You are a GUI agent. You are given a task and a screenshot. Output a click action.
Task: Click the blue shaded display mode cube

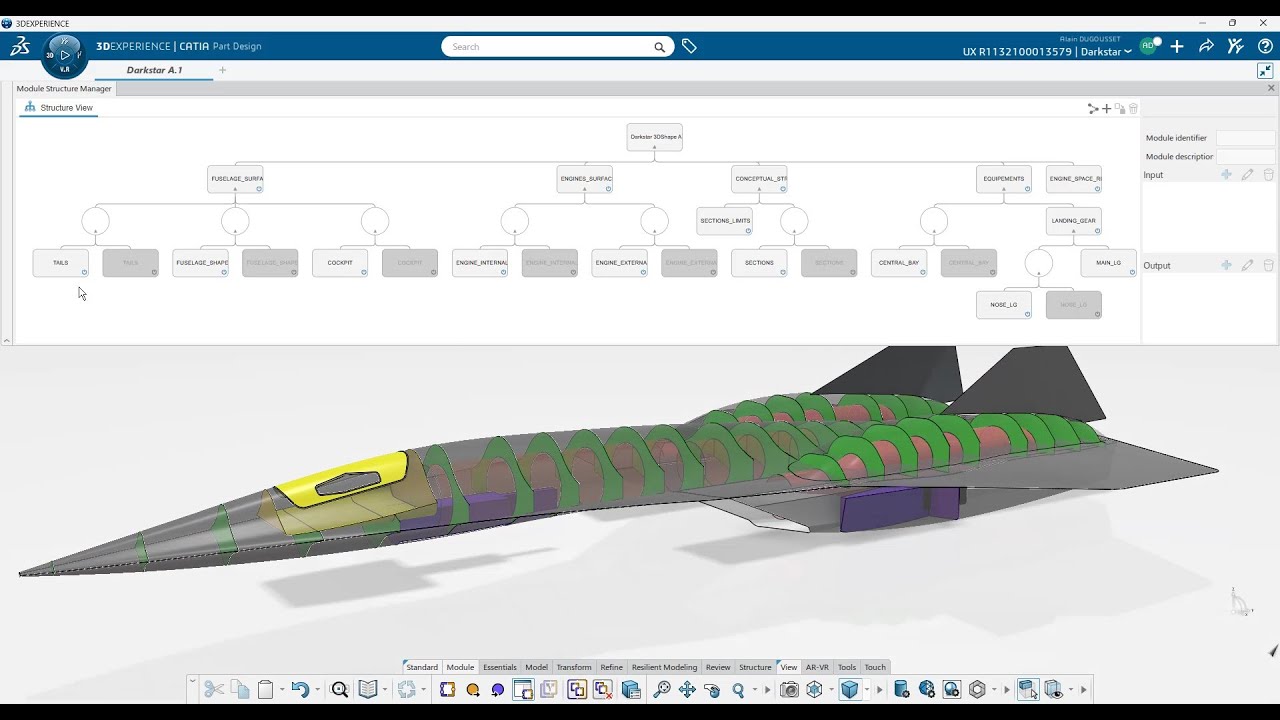point(850,689)
